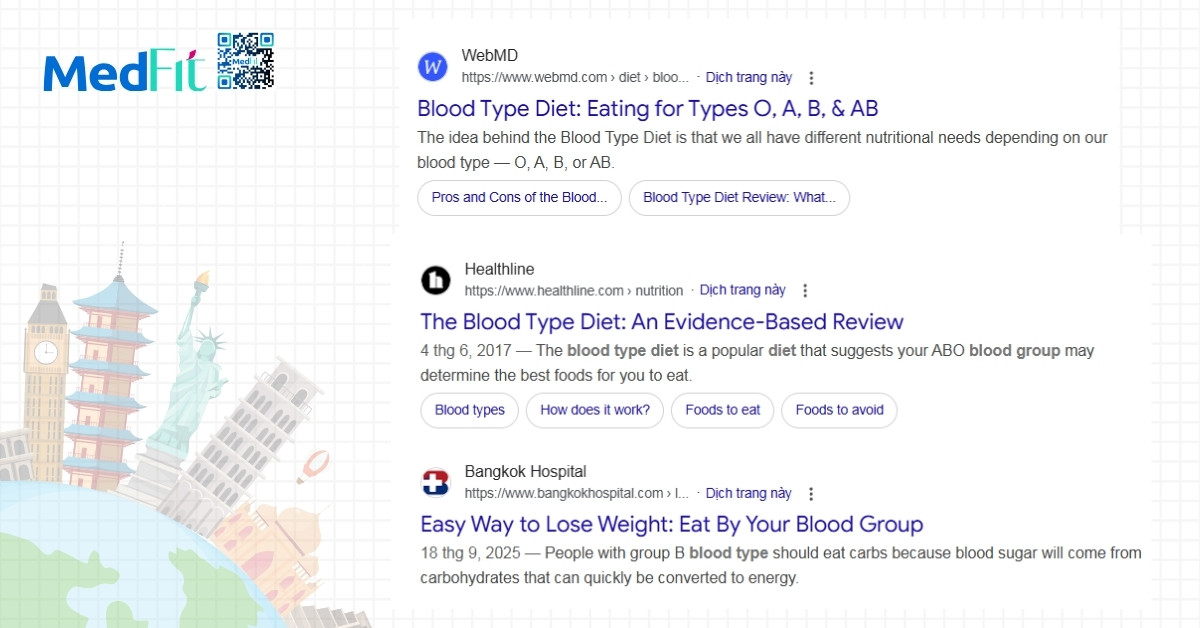Select the 'Foods to avoid' chip
Viewport: 1200px width, 628px height.
coord(839,410)
